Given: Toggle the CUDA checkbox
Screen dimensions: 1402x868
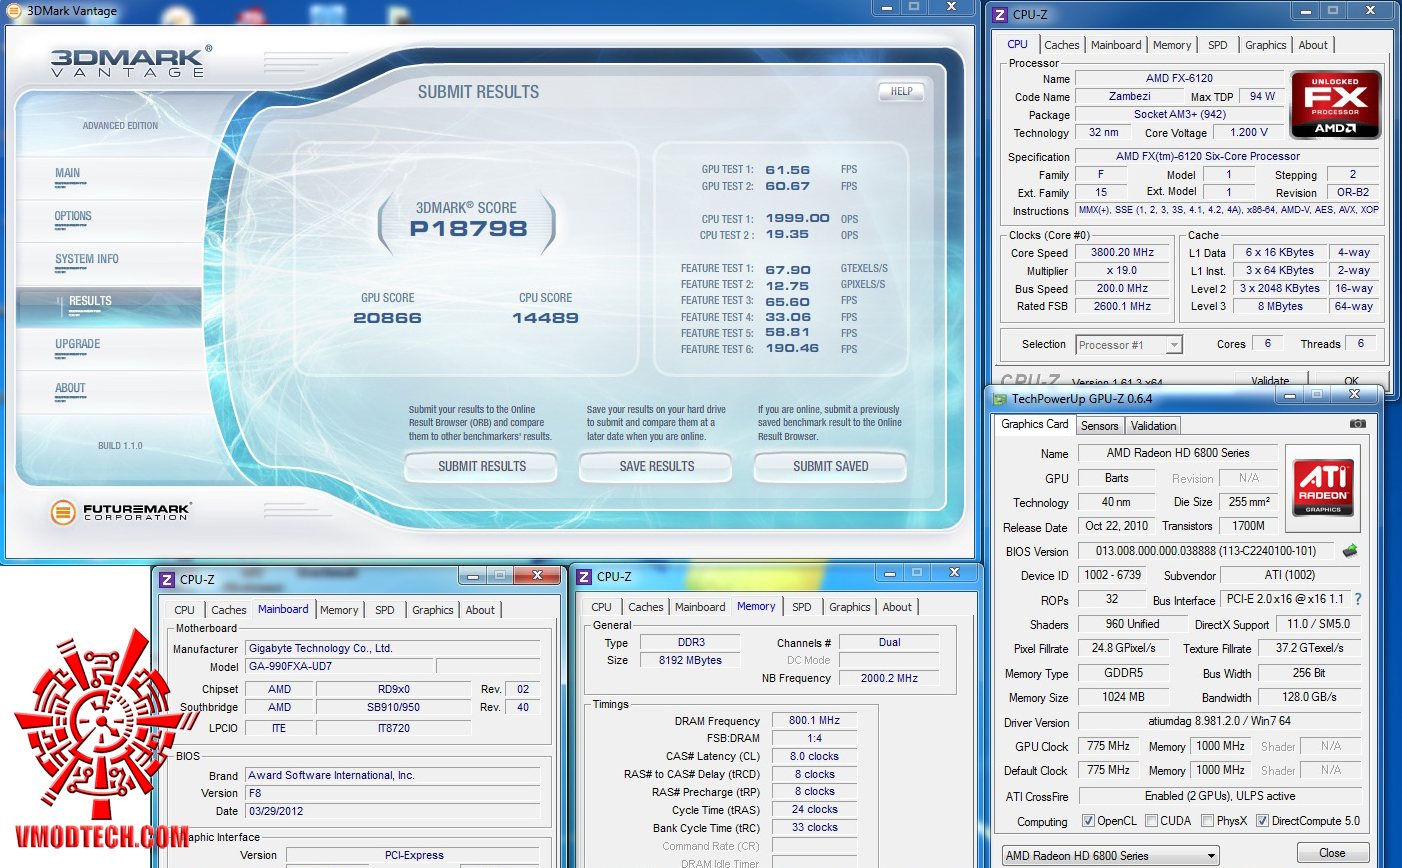Looking at the screenshot, I should tap(1152, 821).
